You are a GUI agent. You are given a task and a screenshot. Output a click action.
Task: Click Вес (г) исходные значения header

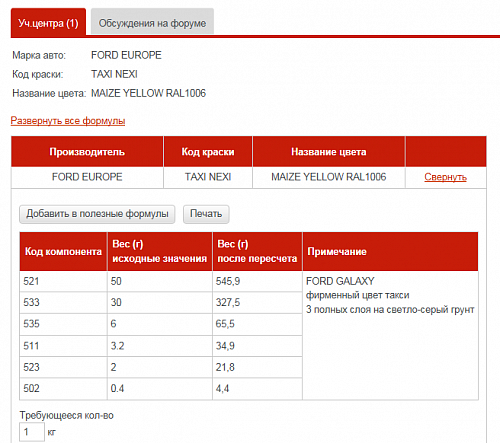[x=160, y=252]
